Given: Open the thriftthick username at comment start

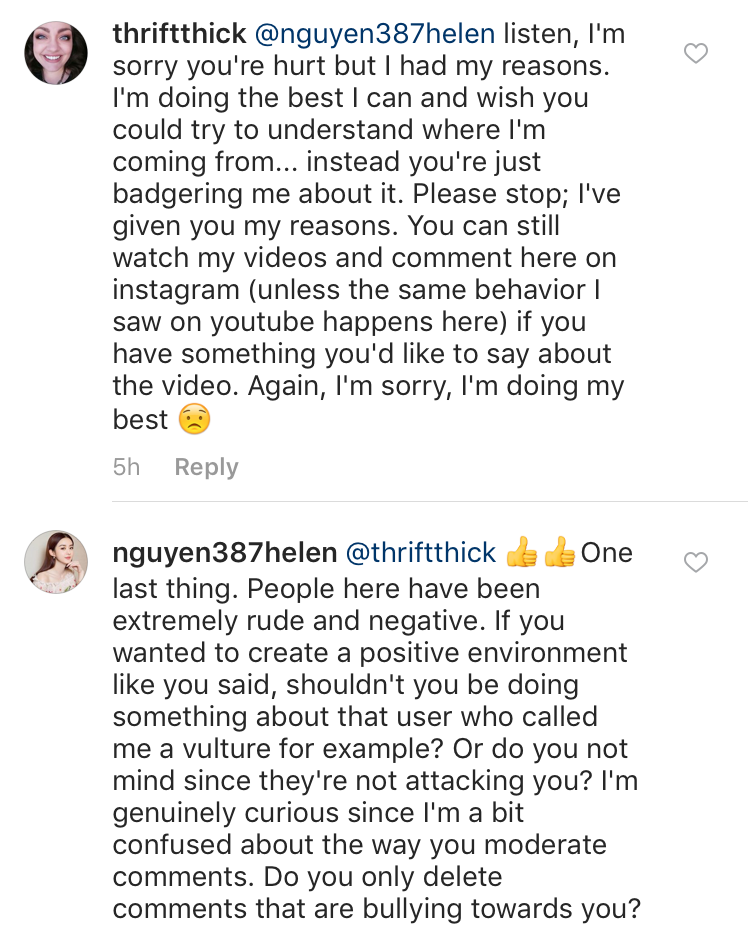Looking at the screenshot, I should pos(180,33).
